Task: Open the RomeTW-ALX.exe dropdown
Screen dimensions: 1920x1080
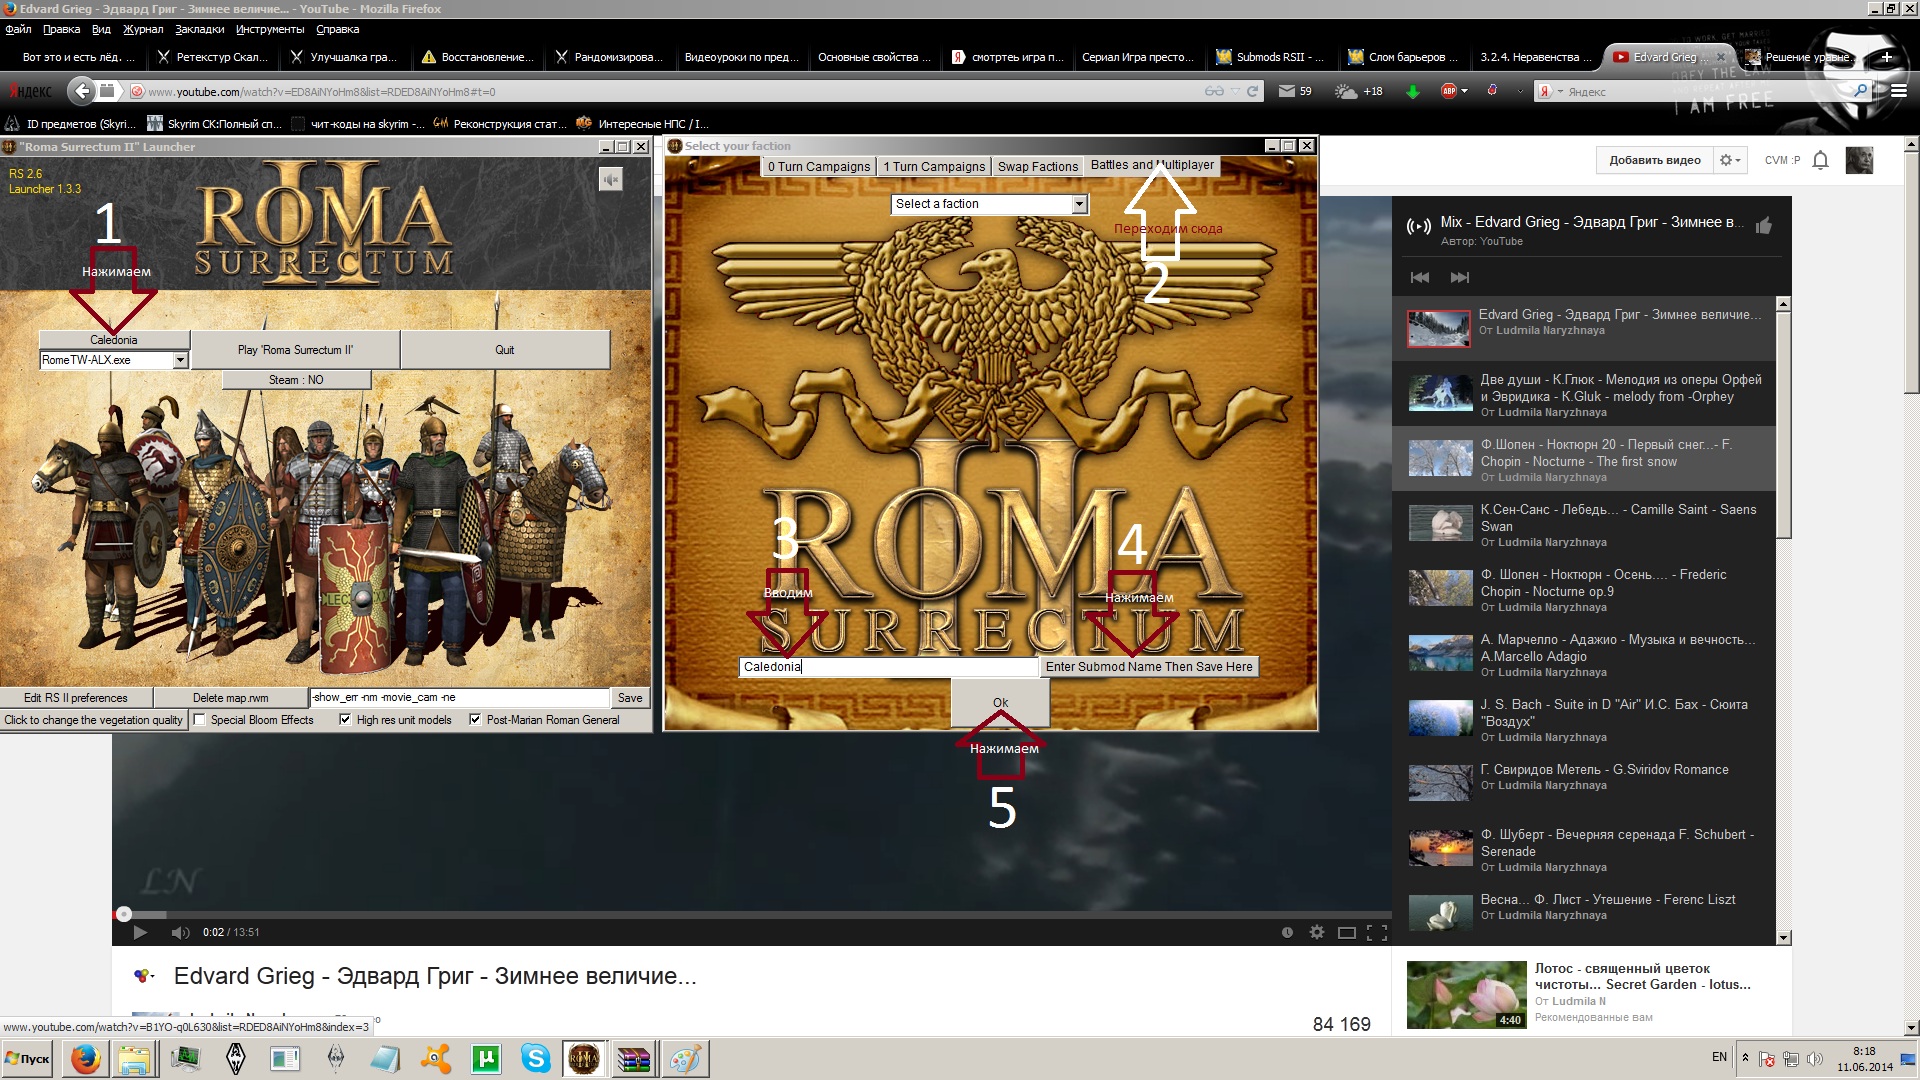Action: tap(180, 360)
